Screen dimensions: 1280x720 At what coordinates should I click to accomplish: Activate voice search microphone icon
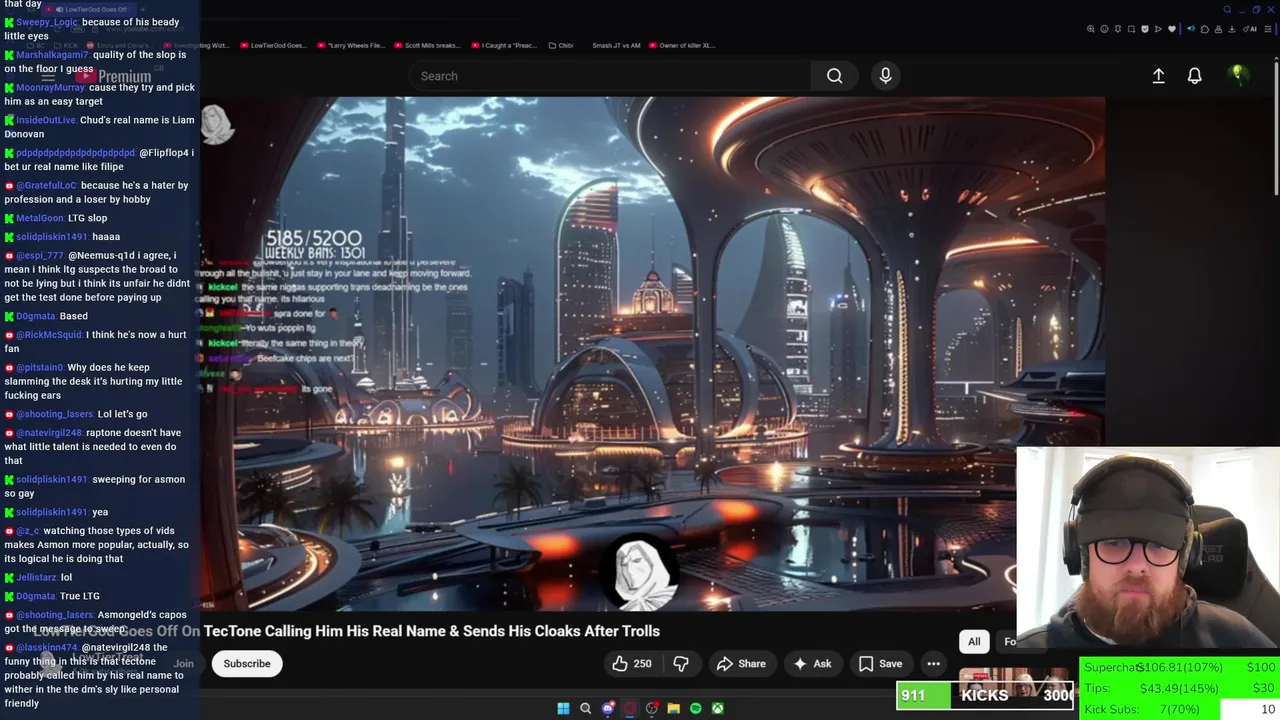point(885,76)
